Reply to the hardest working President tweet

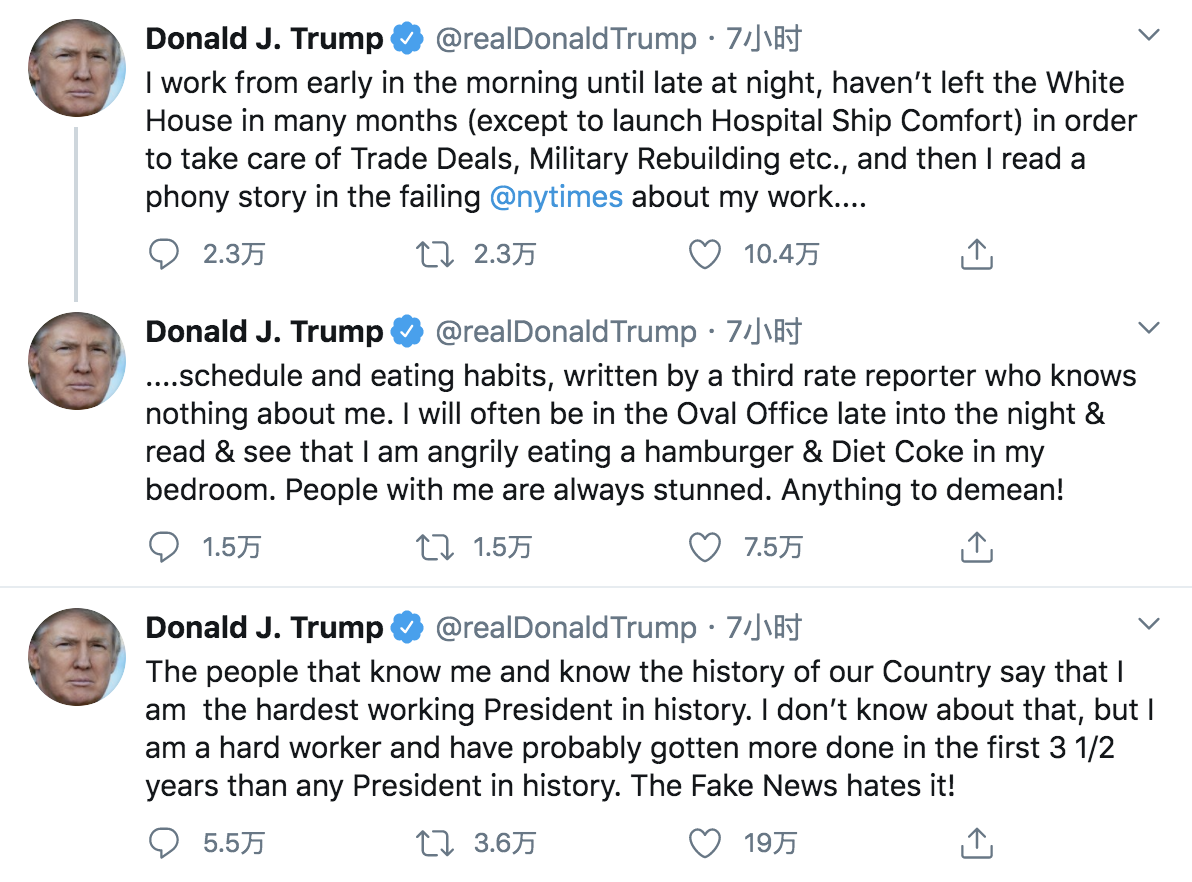coord(162,843)
